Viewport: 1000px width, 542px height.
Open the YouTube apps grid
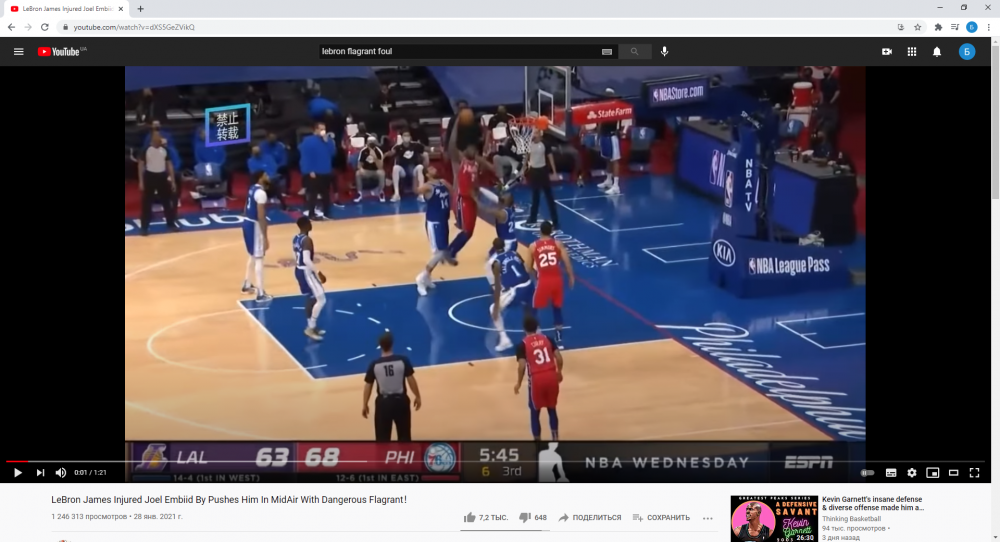pos(912,51)
